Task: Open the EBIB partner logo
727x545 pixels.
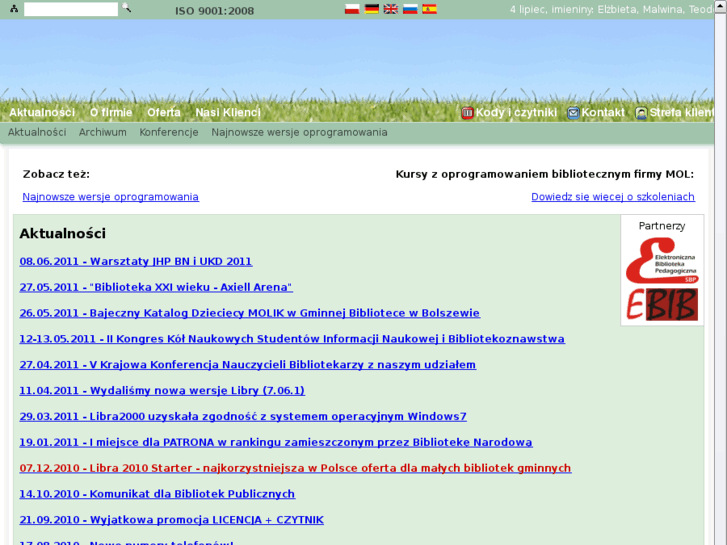Action: (x=662, y=304)
